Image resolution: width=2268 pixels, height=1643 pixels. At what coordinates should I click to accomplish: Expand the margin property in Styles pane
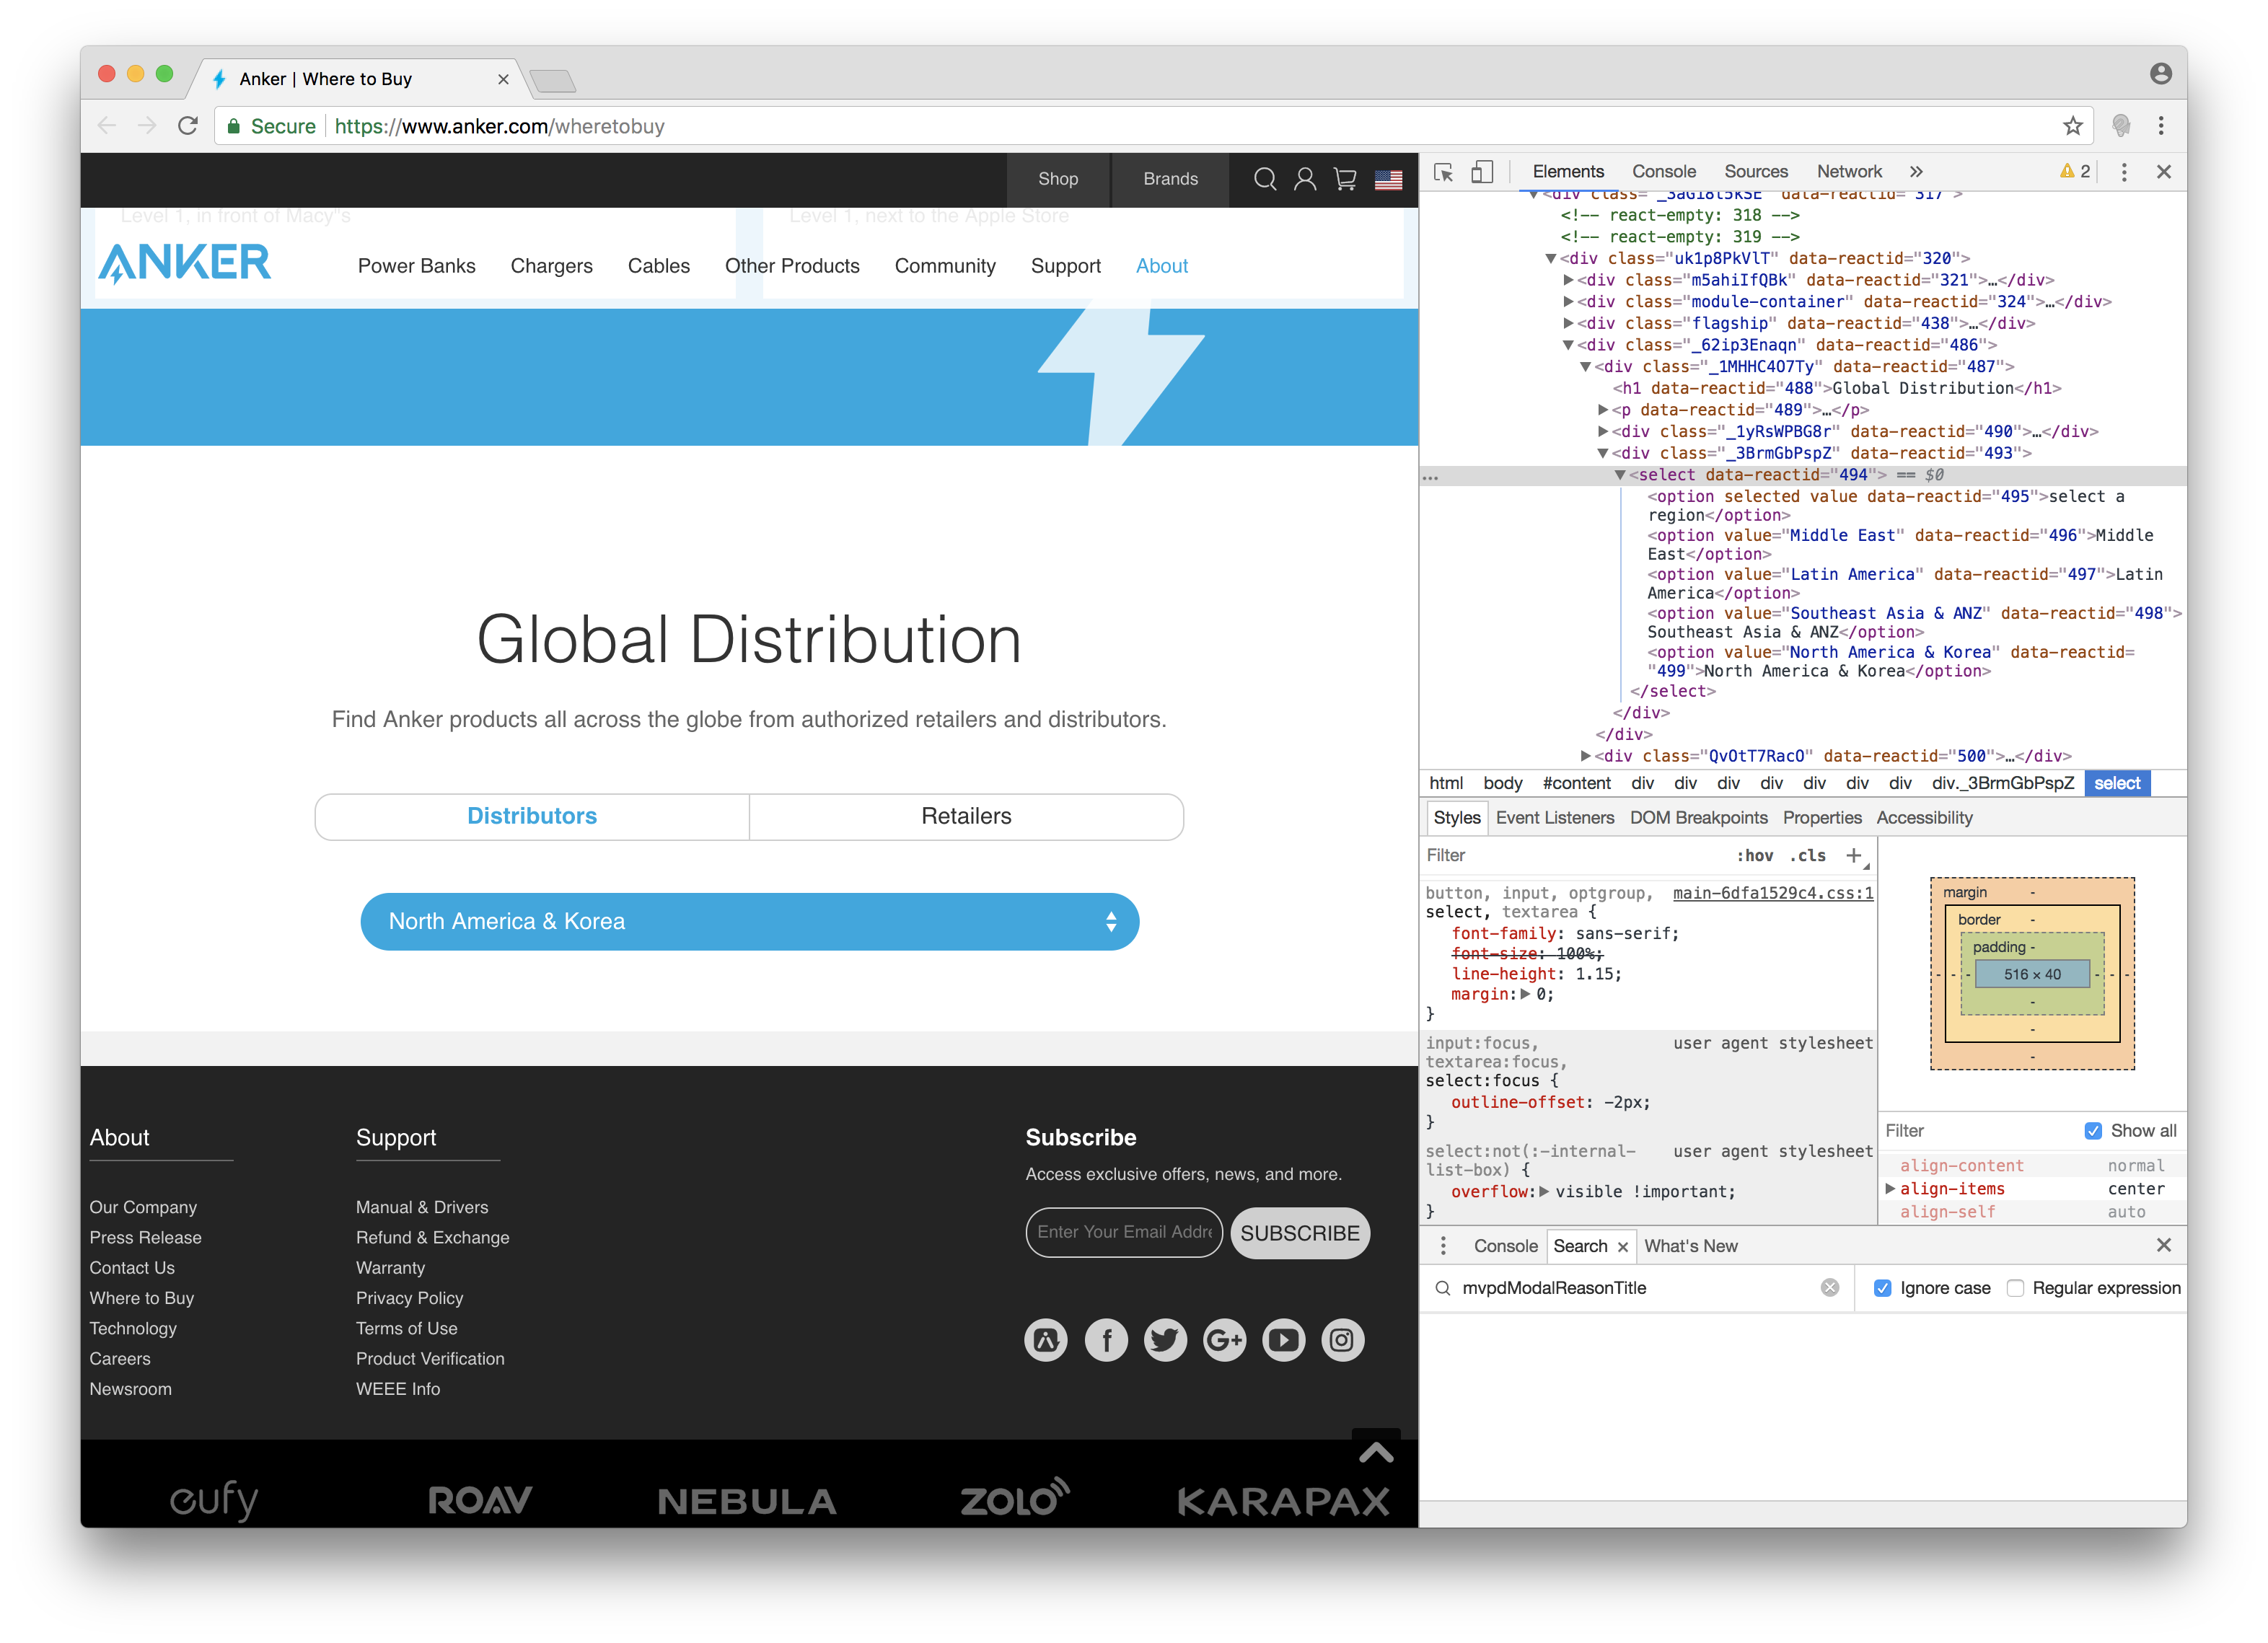click(x=1524, y=994)
